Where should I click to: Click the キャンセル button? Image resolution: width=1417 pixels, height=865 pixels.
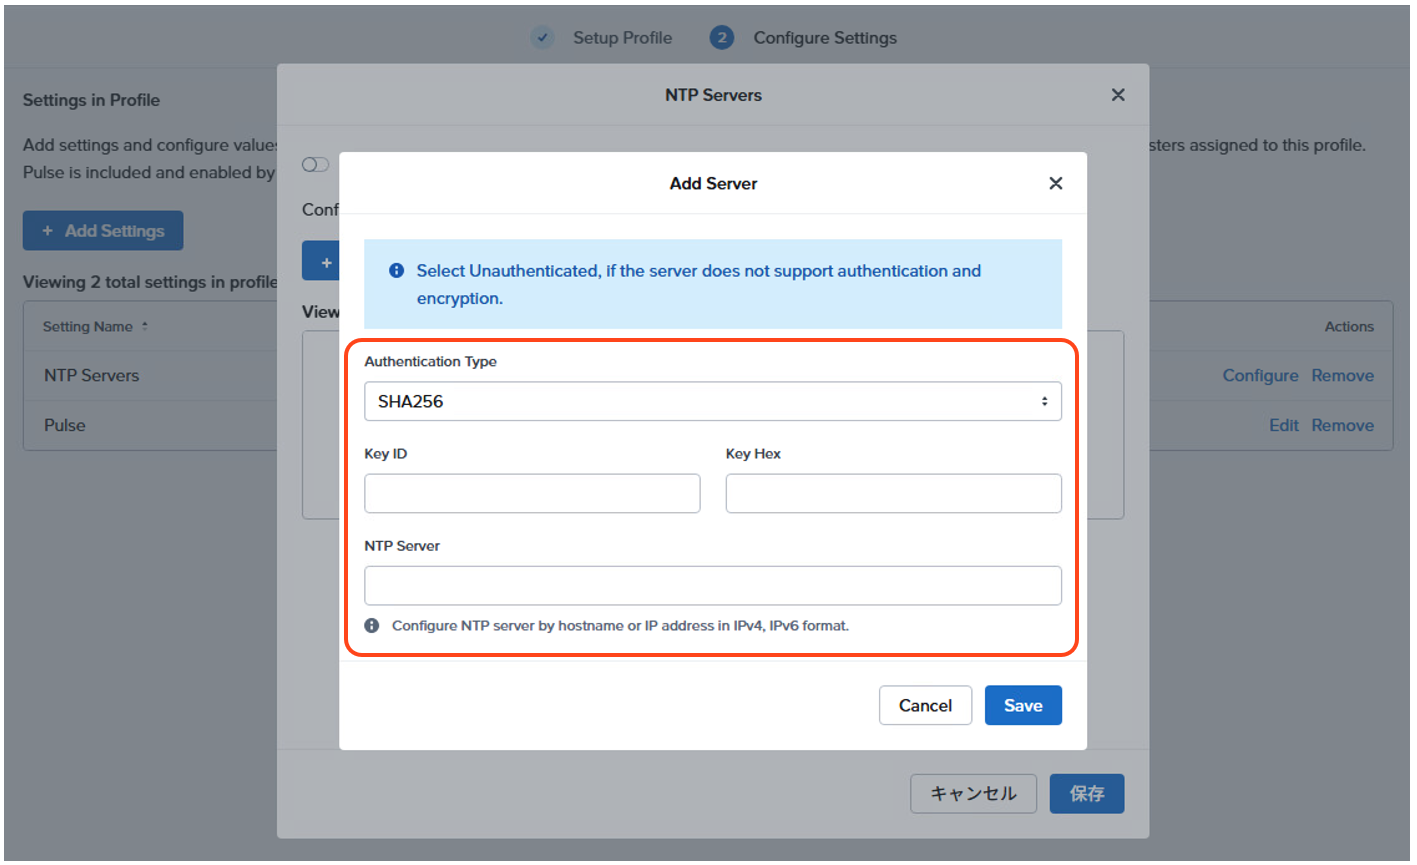tap(972, 794)
